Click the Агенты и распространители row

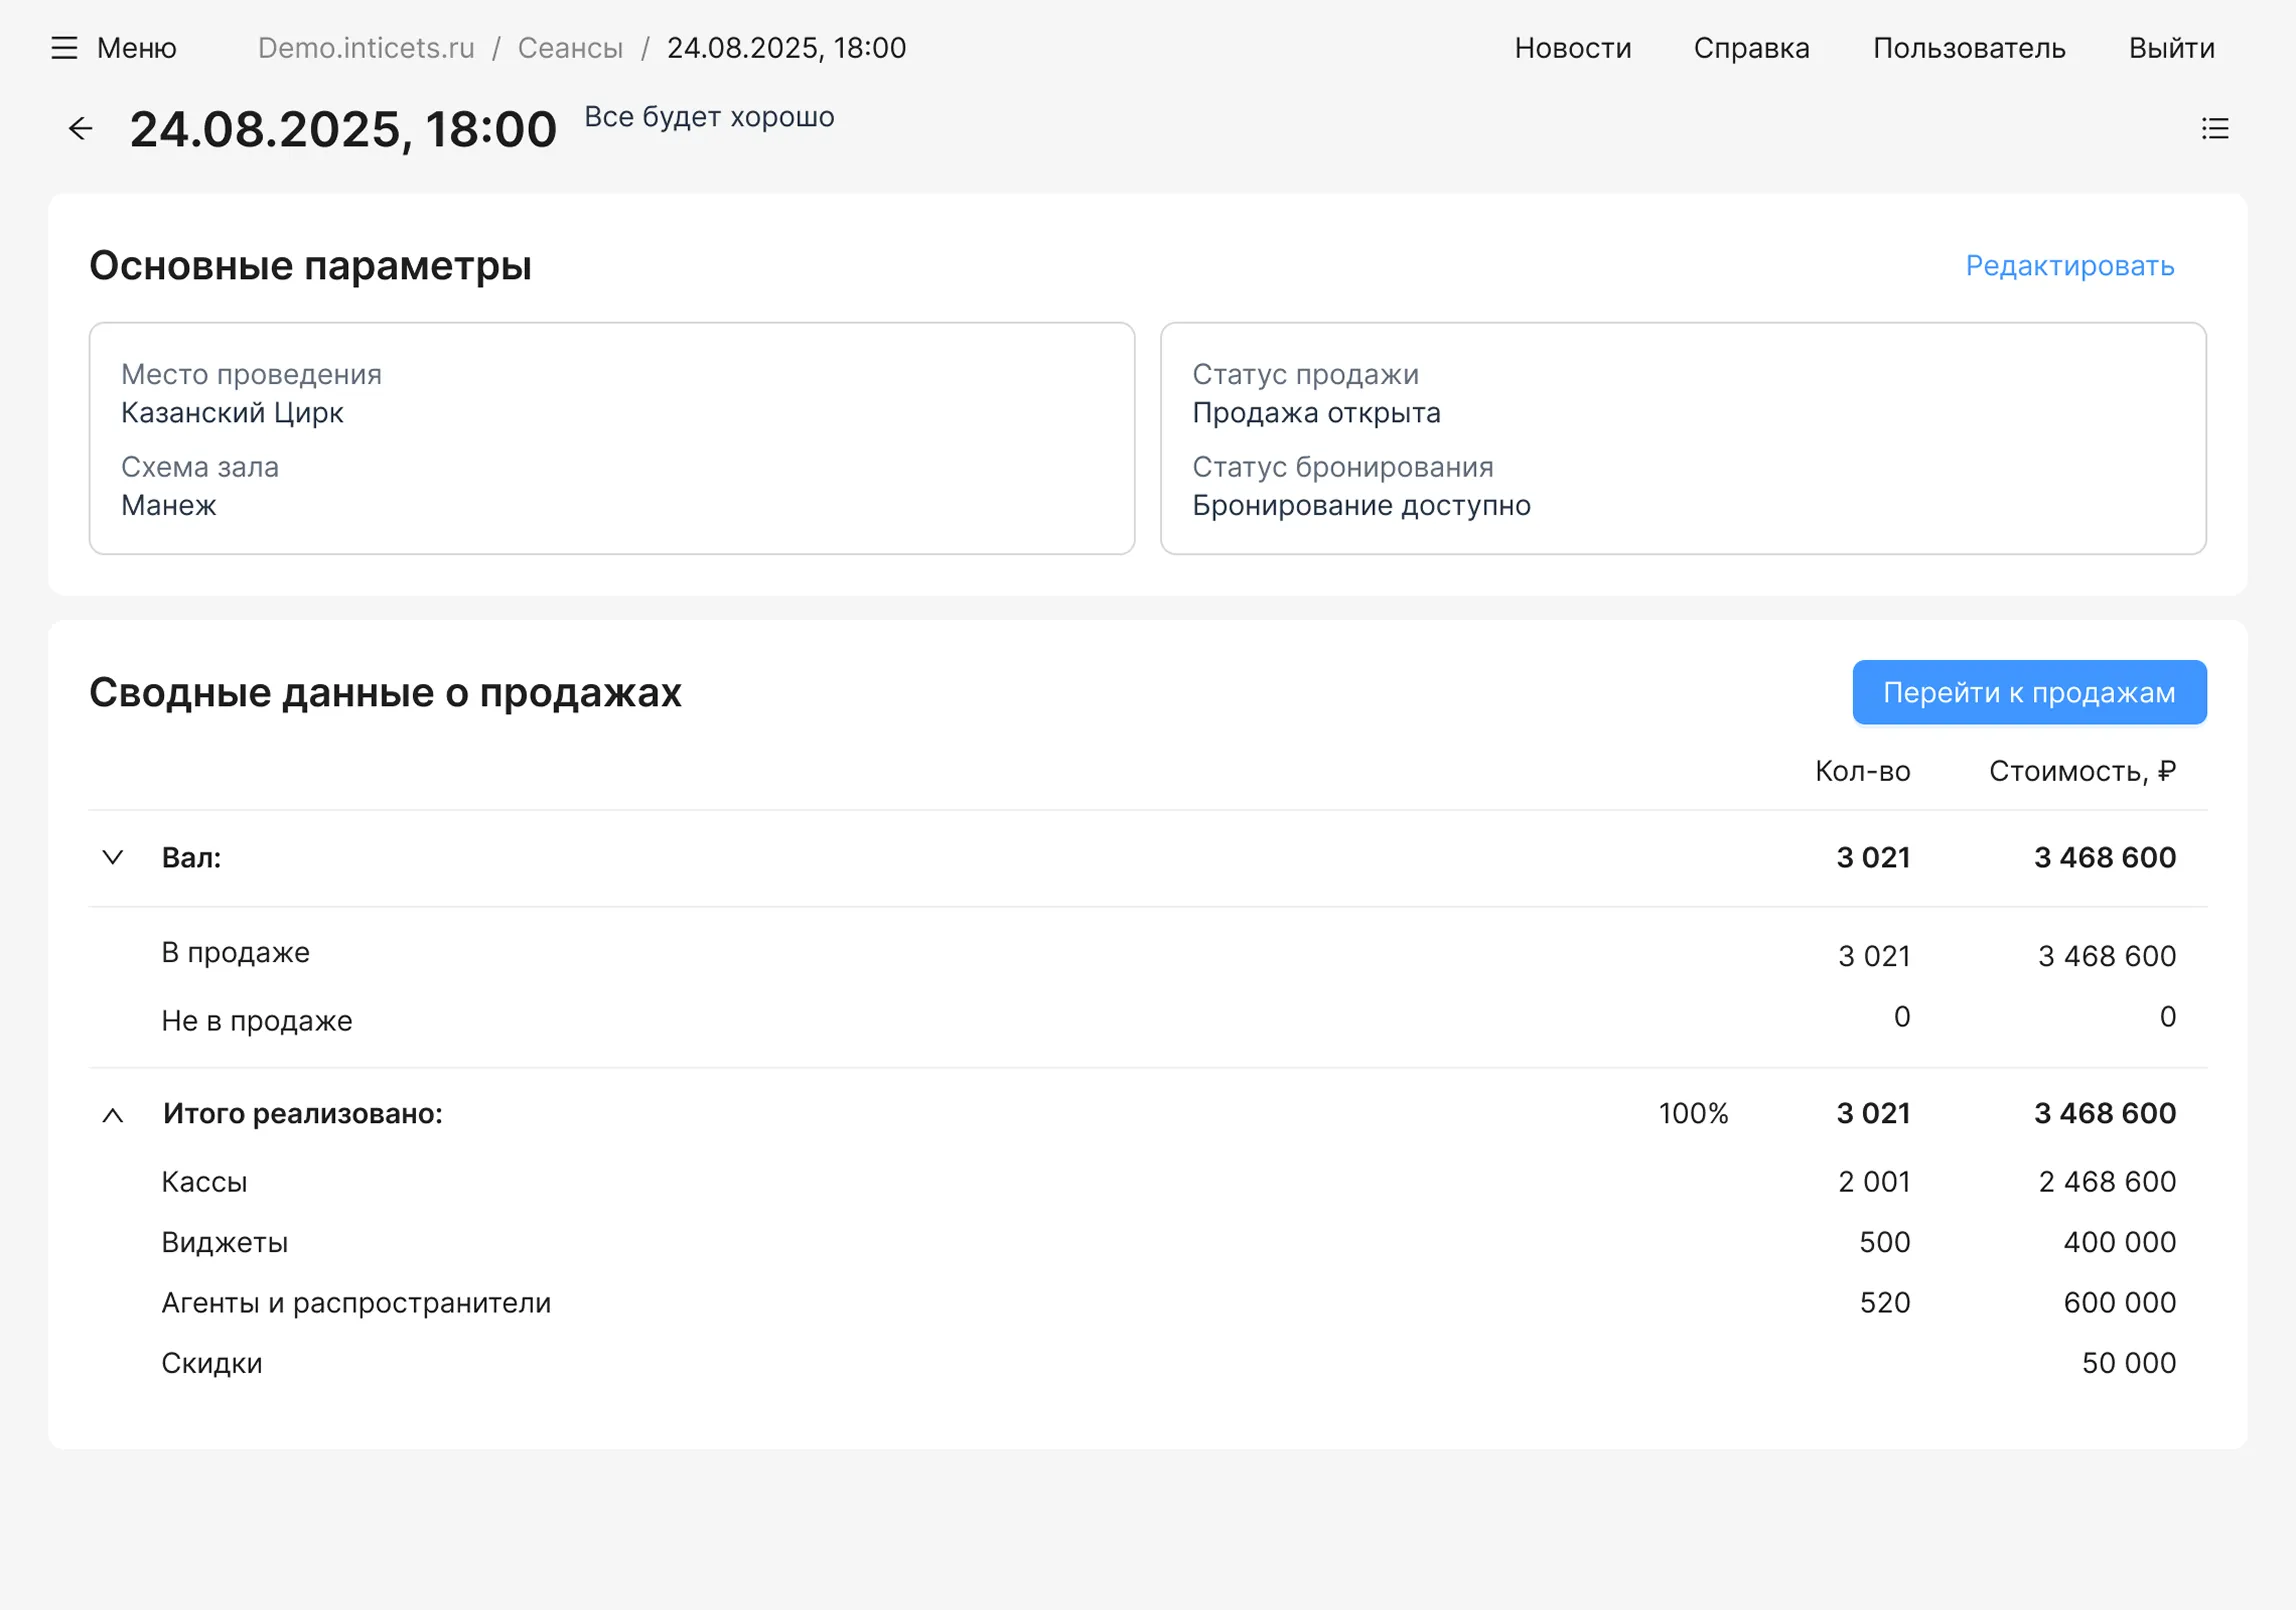point(356,1302)
